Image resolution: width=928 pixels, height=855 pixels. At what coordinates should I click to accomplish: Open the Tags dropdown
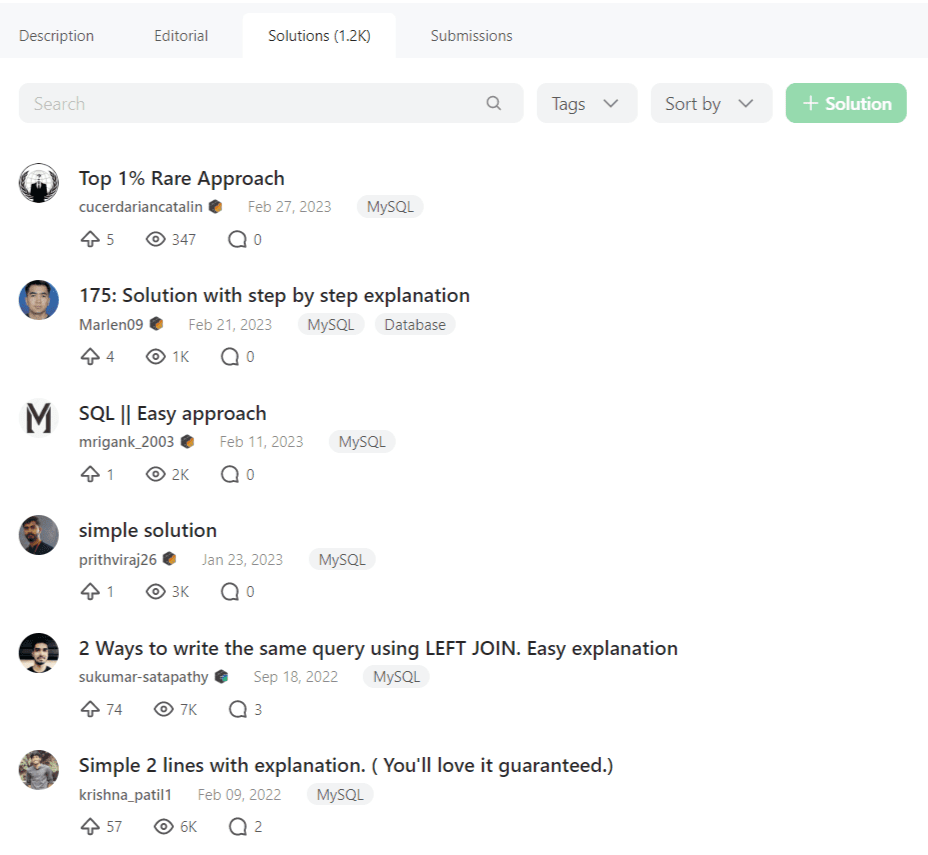pos(586,103)
